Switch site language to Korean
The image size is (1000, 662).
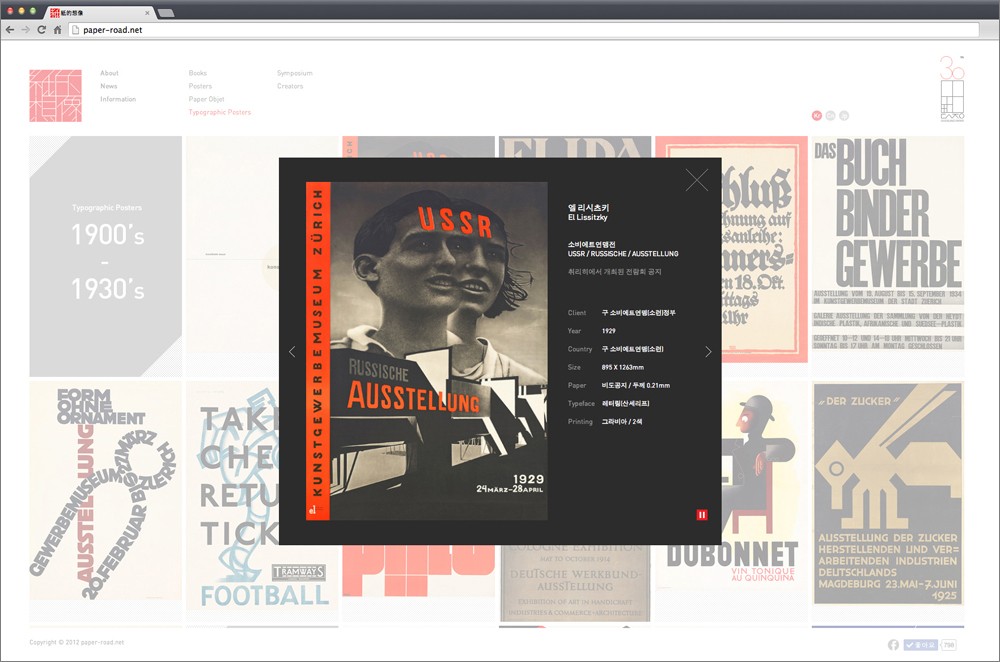tap(816, 115)
